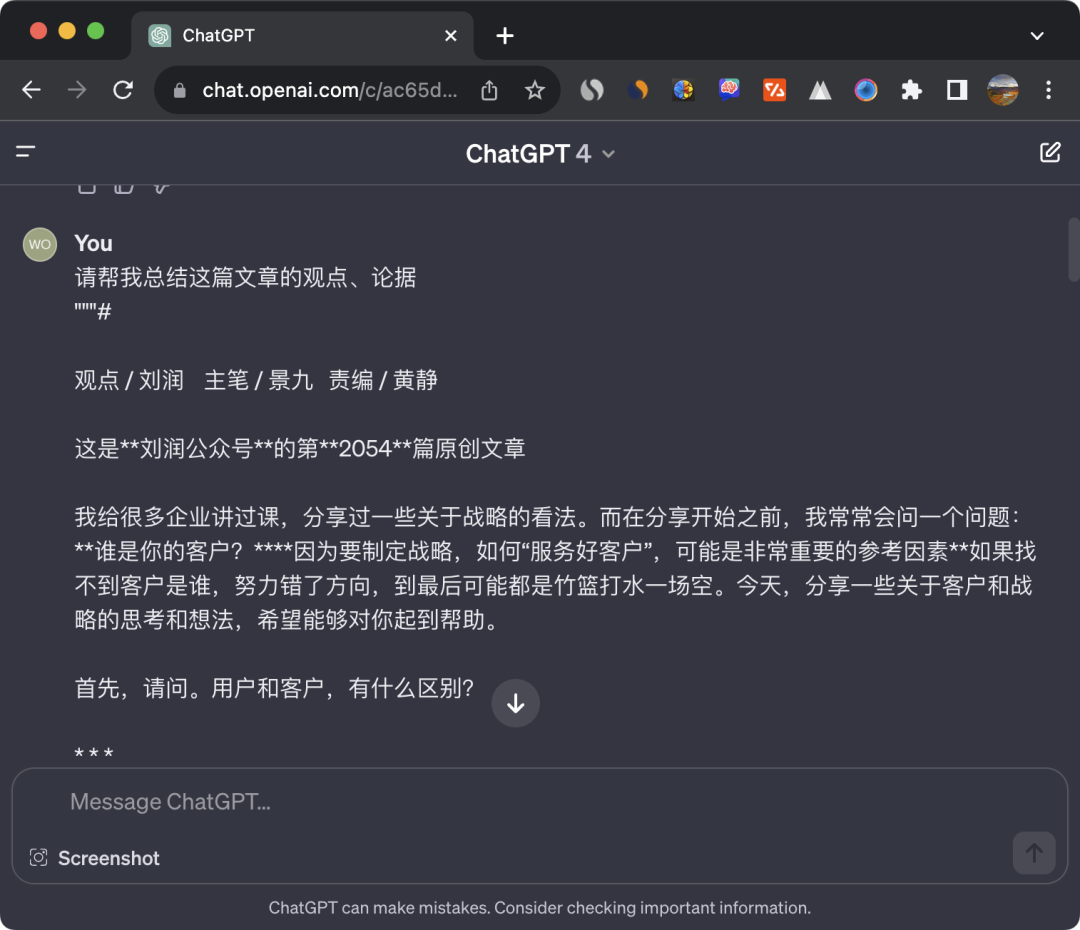Viewport: 1080px width, 930px height.
Task: Click the WO user avatar
Action: point(40,245)
